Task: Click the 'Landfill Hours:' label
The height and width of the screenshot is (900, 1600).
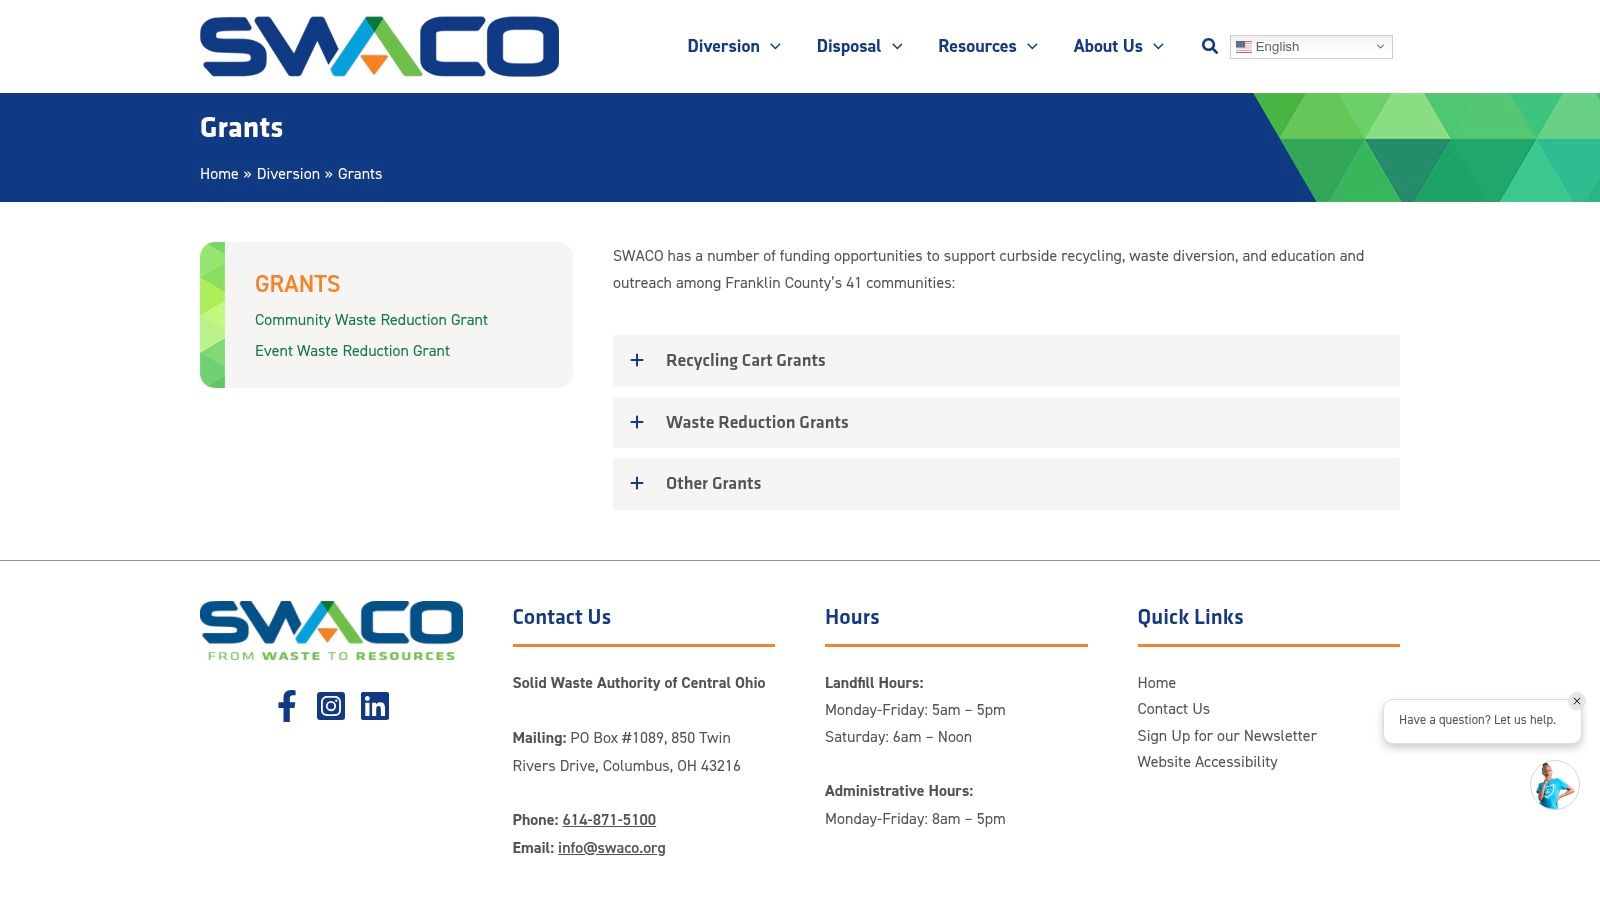Action: click(x=874, y=683)
